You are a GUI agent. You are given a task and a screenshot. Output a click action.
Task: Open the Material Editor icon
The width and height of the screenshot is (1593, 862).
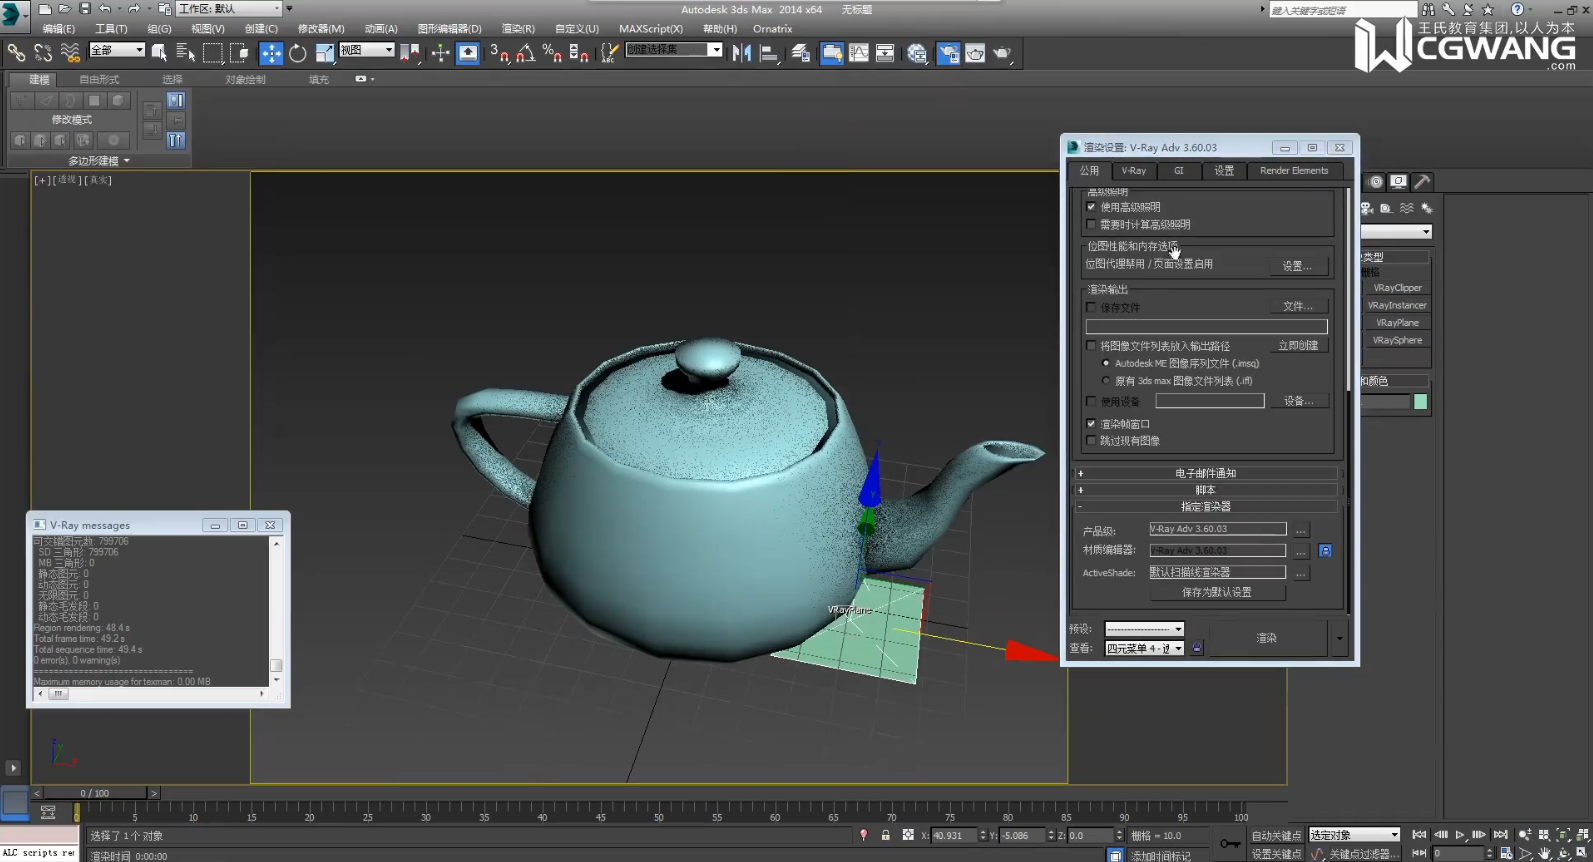[917, 53]
